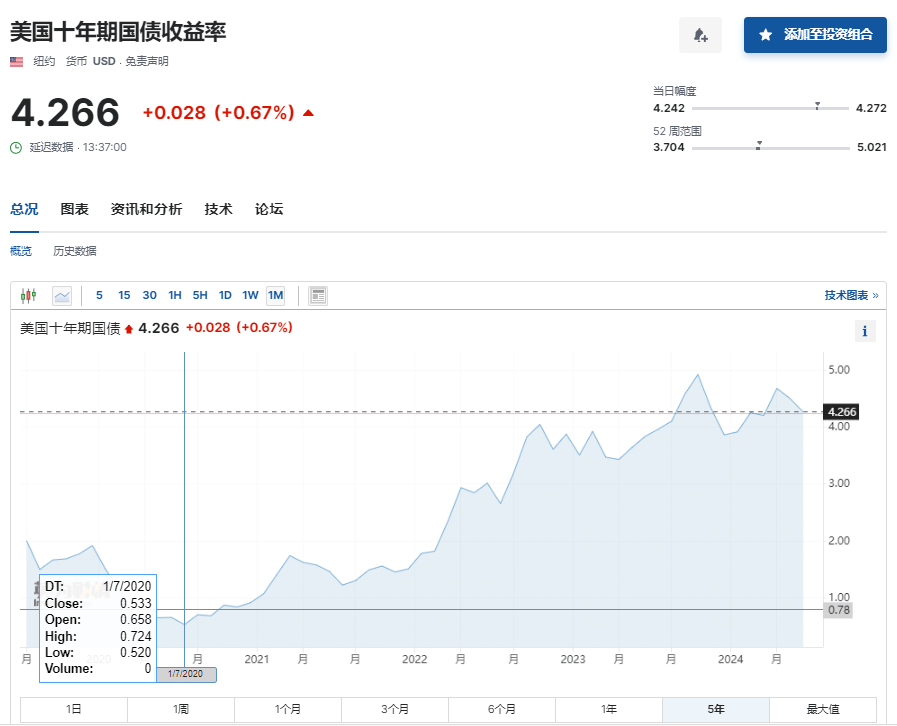This screenshot has height=726, width=897.
Task: Click the chart info icon
Action: coord(865,331)
